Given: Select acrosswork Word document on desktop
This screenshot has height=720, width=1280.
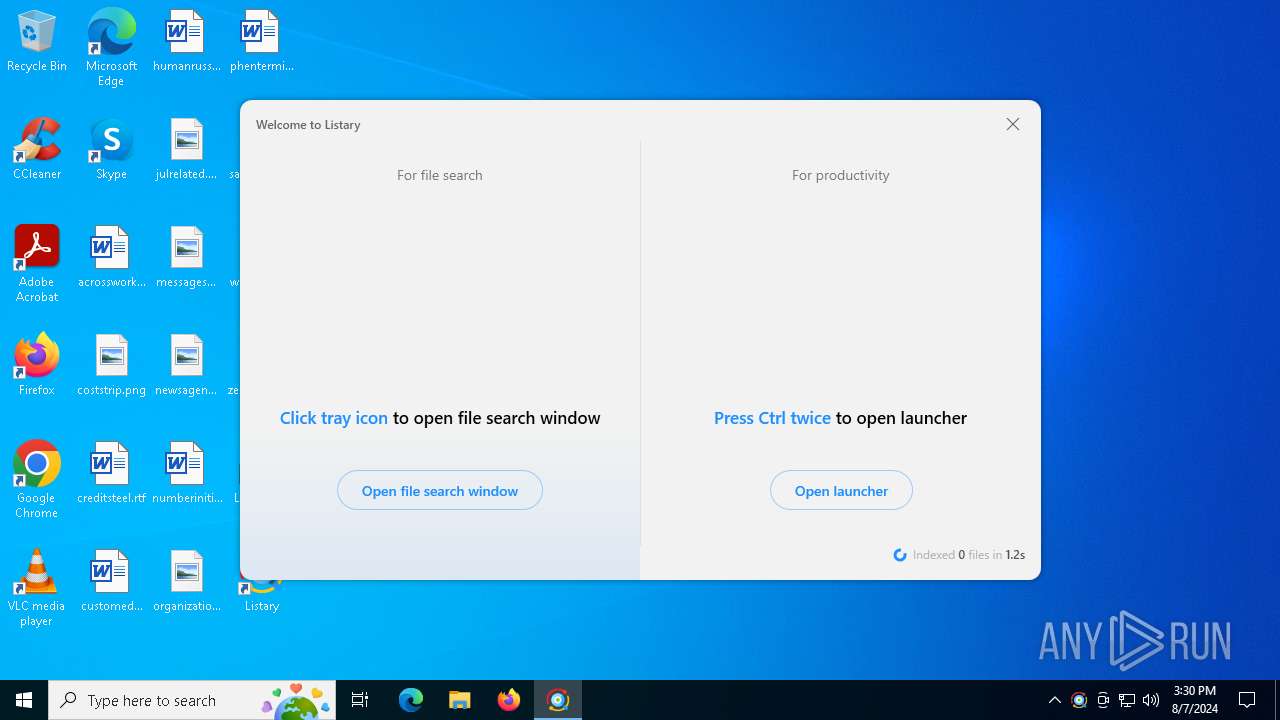Looking at the screenshot, I should pyautogui.click(x=111, y=258).
